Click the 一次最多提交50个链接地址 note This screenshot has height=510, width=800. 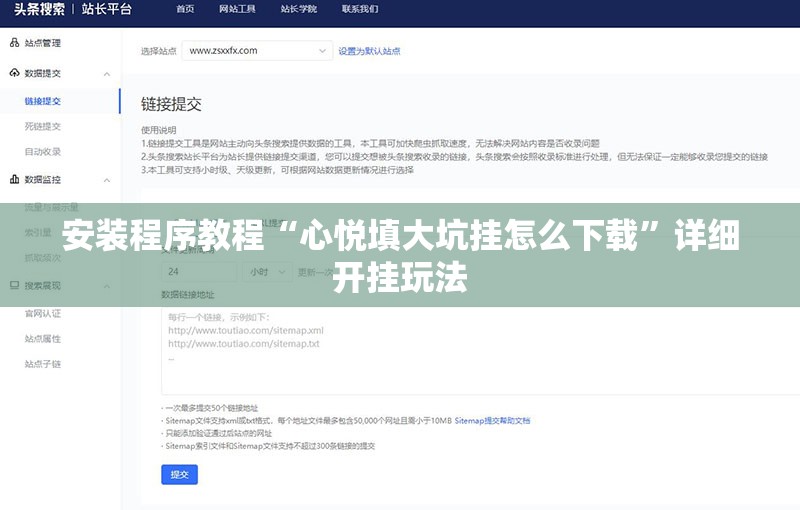coord(212,408)
